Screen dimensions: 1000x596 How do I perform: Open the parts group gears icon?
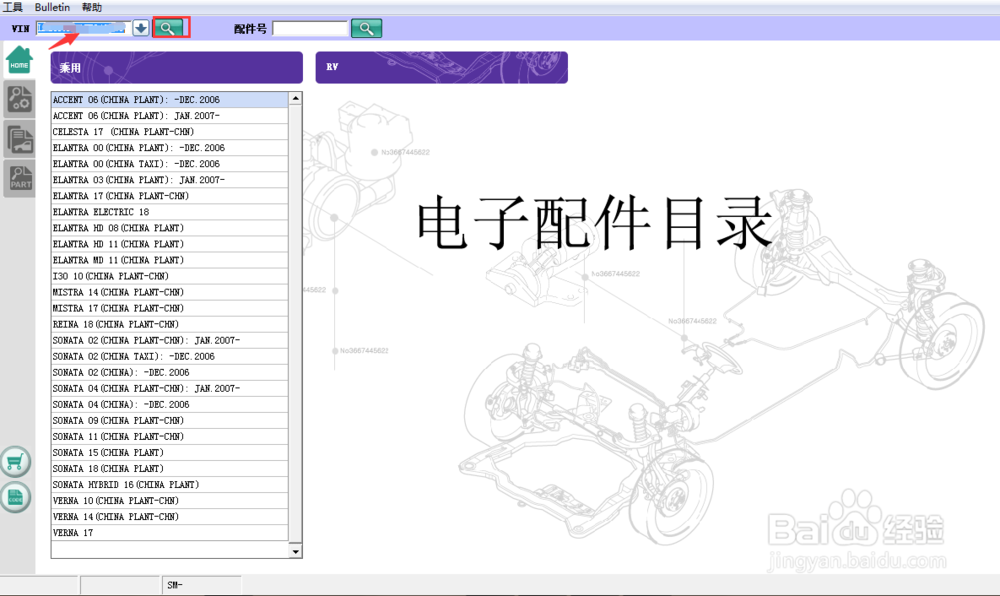20,99
